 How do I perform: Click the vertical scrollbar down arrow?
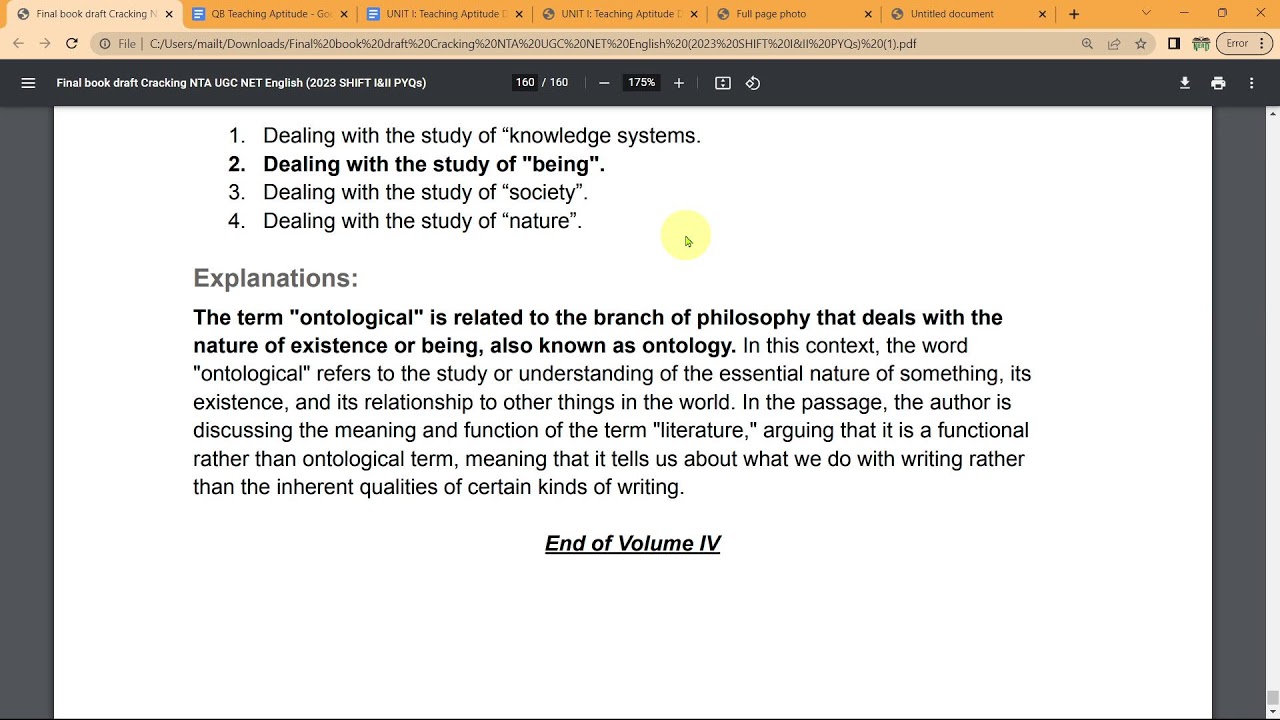click(x=1272, y=712)
